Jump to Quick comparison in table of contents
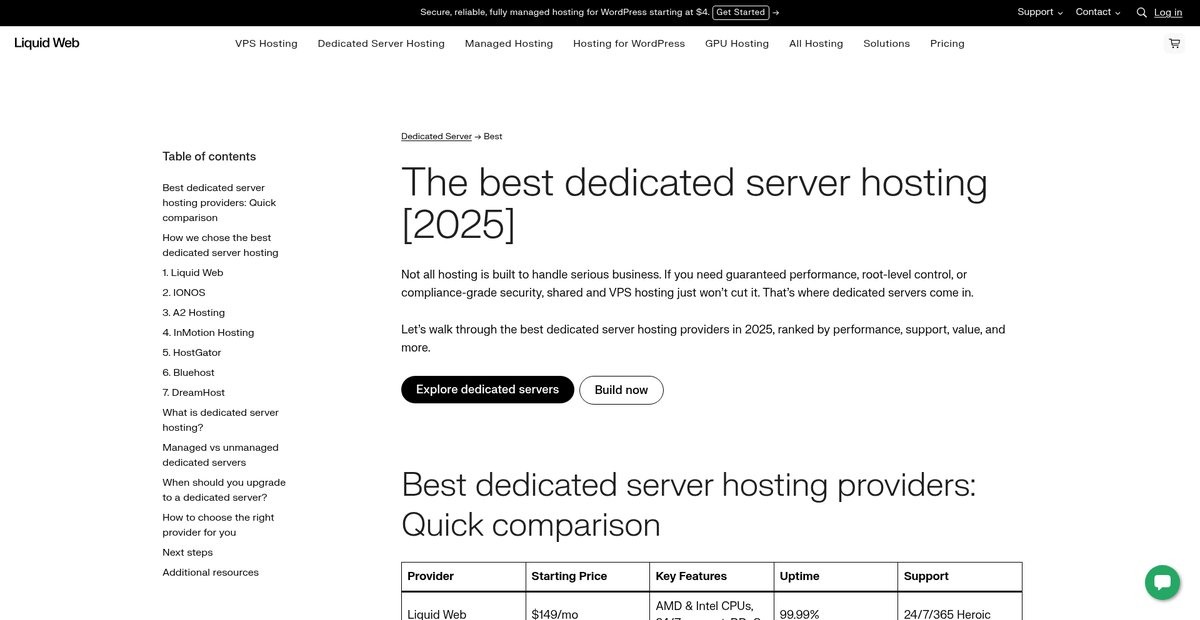Screen dimensions: 1200x620 (x=219, y=203)
